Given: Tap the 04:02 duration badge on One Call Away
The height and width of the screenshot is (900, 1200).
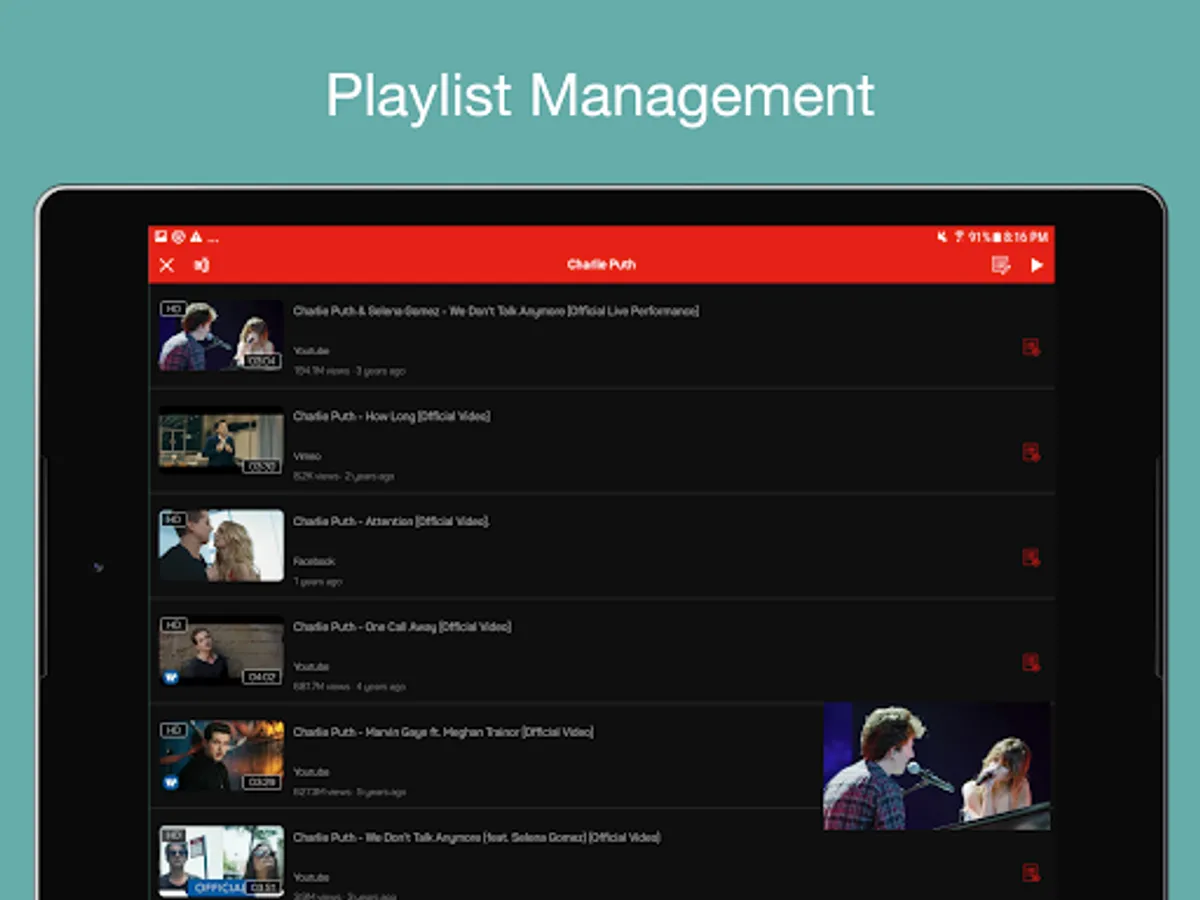Looking at the screenshot, I should coord(261,677).
